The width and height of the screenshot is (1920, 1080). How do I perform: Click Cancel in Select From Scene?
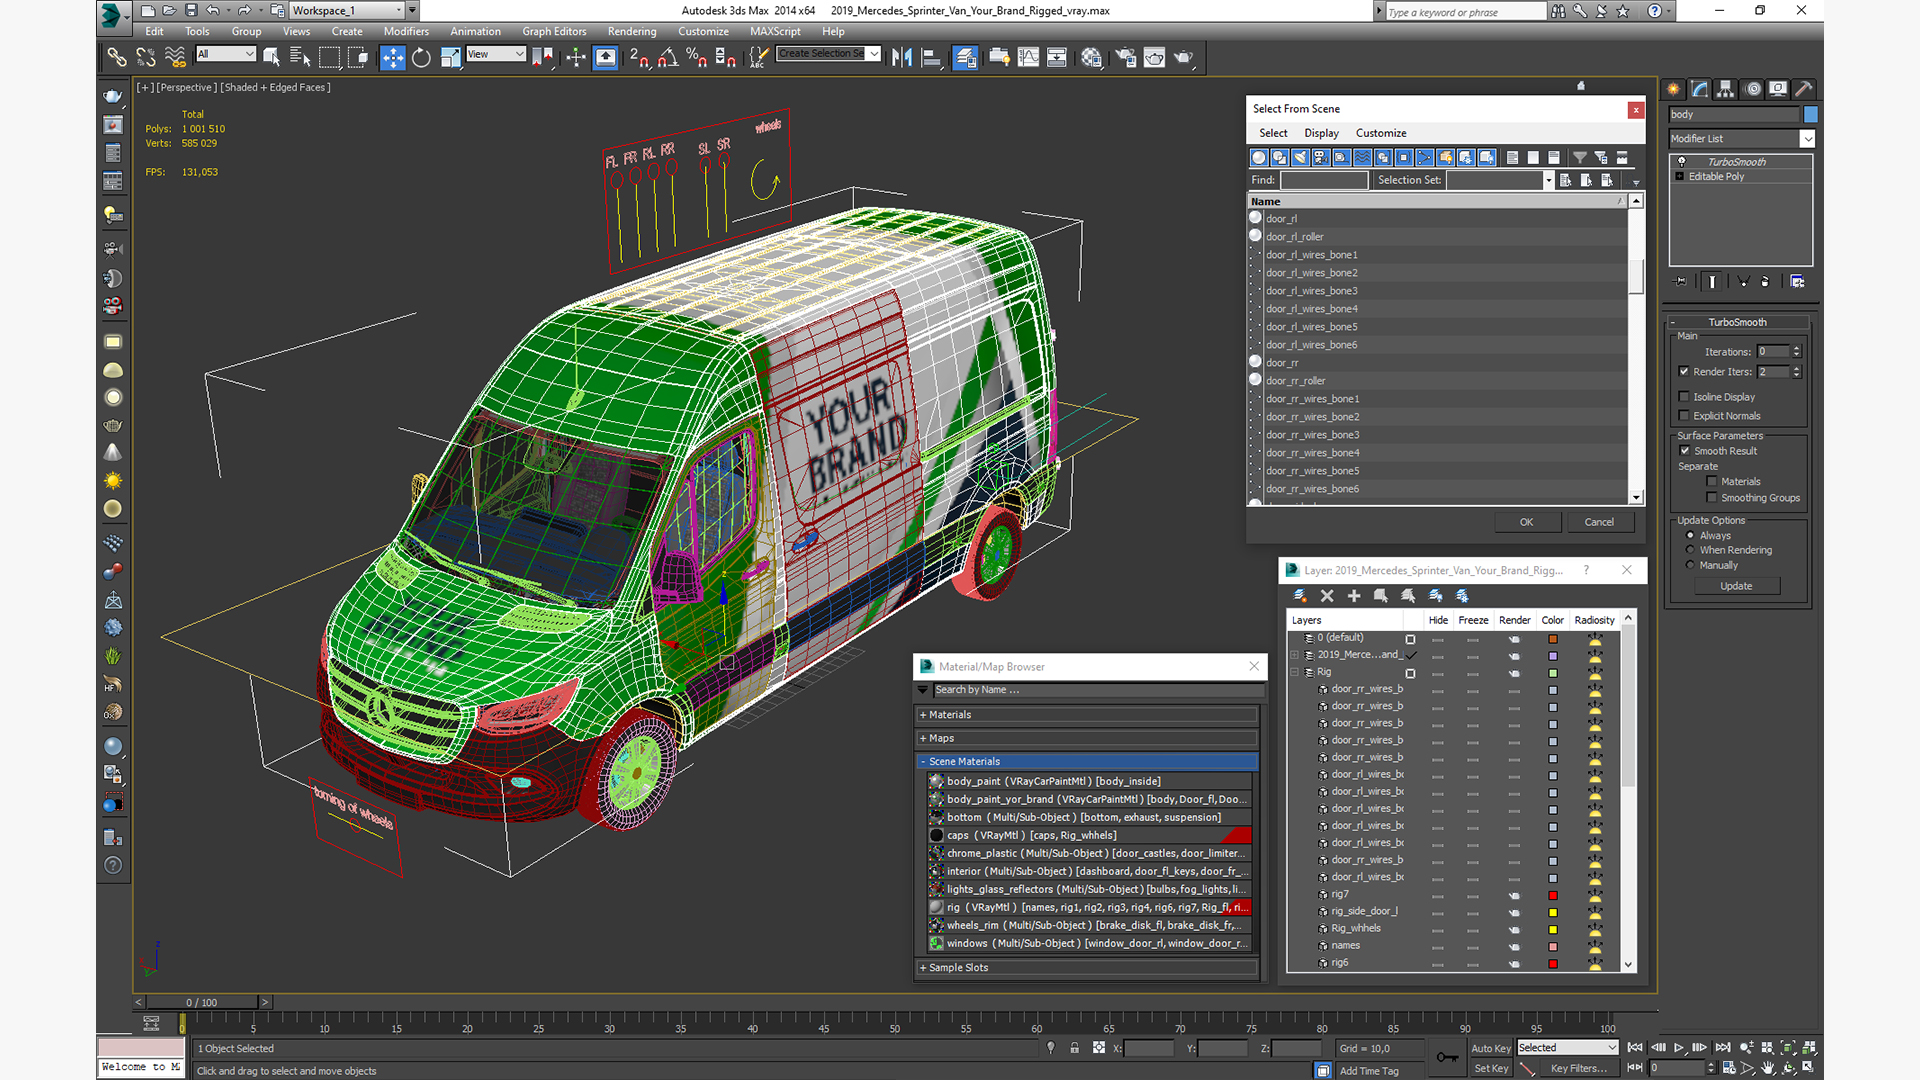pyautogui.click(x=1599, y=522)
